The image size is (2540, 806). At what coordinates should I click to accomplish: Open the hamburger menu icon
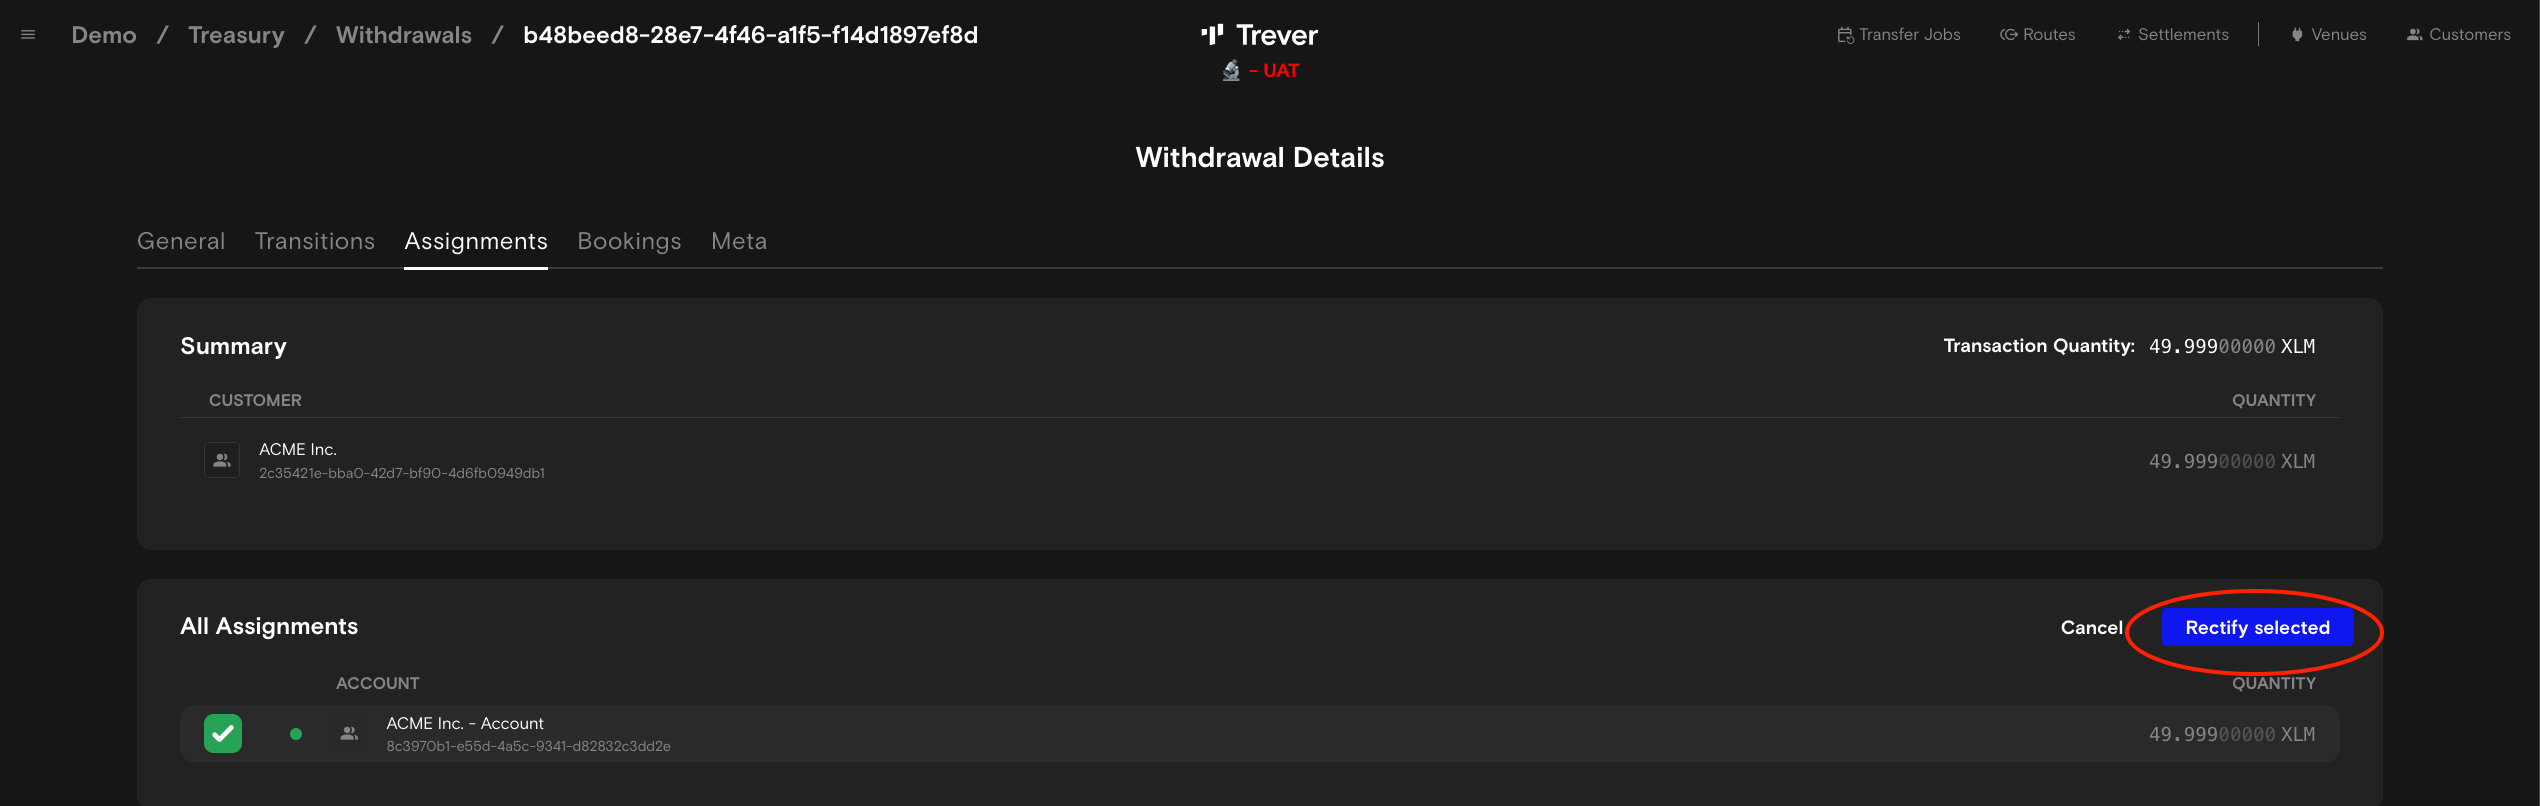click(28, 35)
